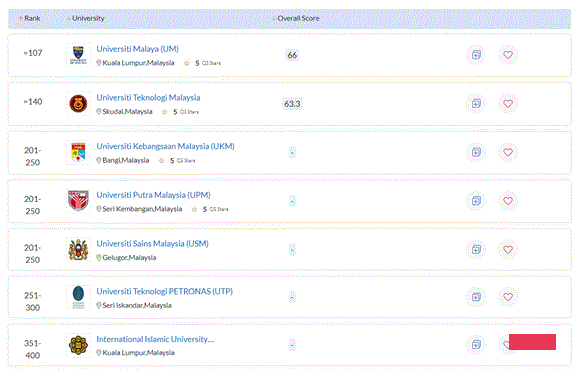576x370 pixels.
Task: Favorite Universiti Putra Malaysia heart
Action: point(508,201)
